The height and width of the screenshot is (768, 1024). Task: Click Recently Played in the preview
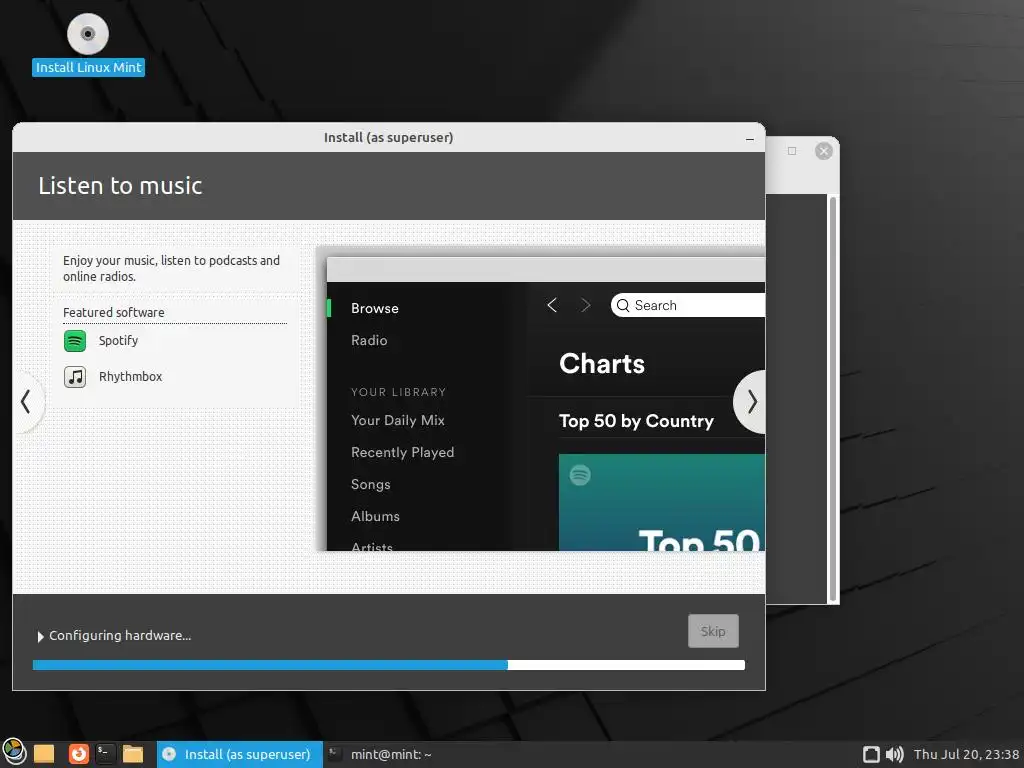point(402,453)
